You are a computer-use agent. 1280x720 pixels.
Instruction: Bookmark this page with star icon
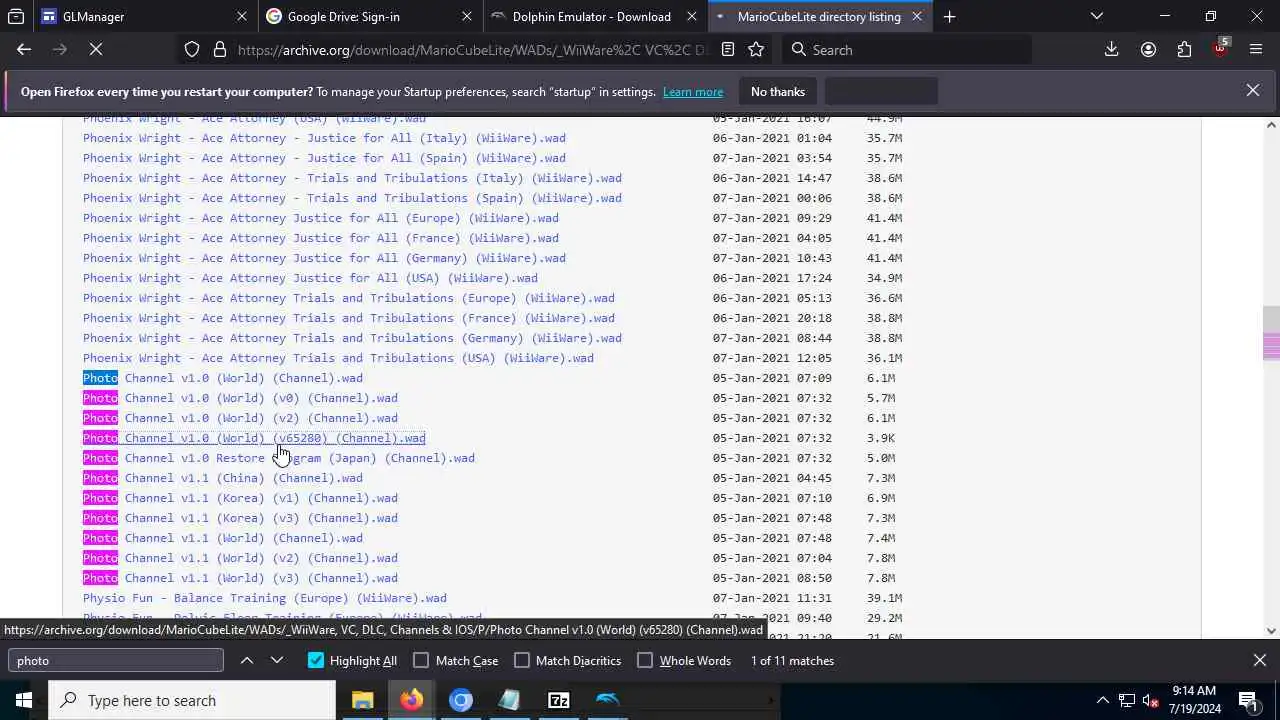tap(756, 49)
